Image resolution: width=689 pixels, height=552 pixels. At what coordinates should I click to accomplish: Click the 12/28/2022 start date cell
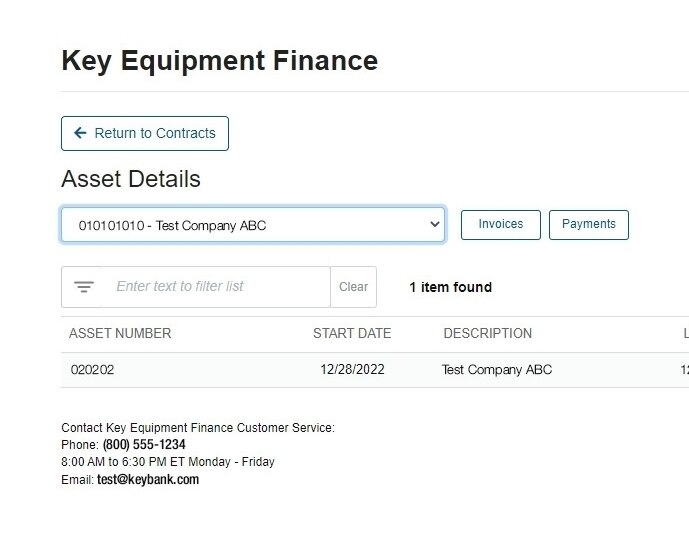click(x=352, y=370)
